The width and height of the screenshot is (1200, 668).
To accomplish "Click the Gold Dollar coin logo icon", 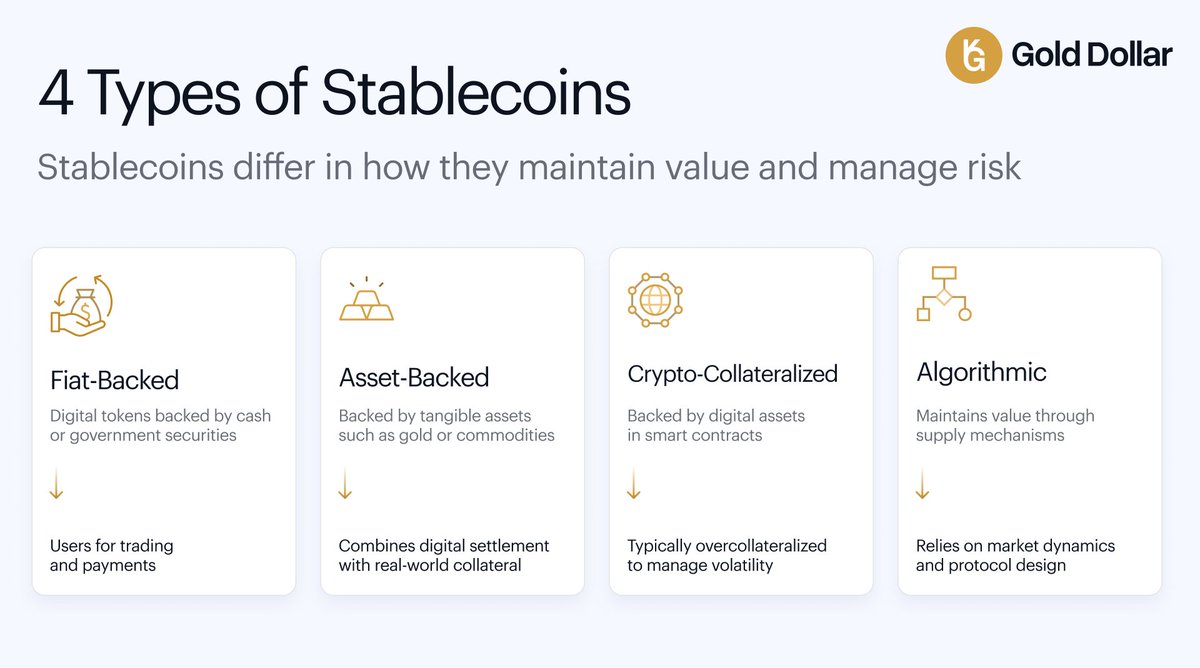I will (x=973, y=56).
